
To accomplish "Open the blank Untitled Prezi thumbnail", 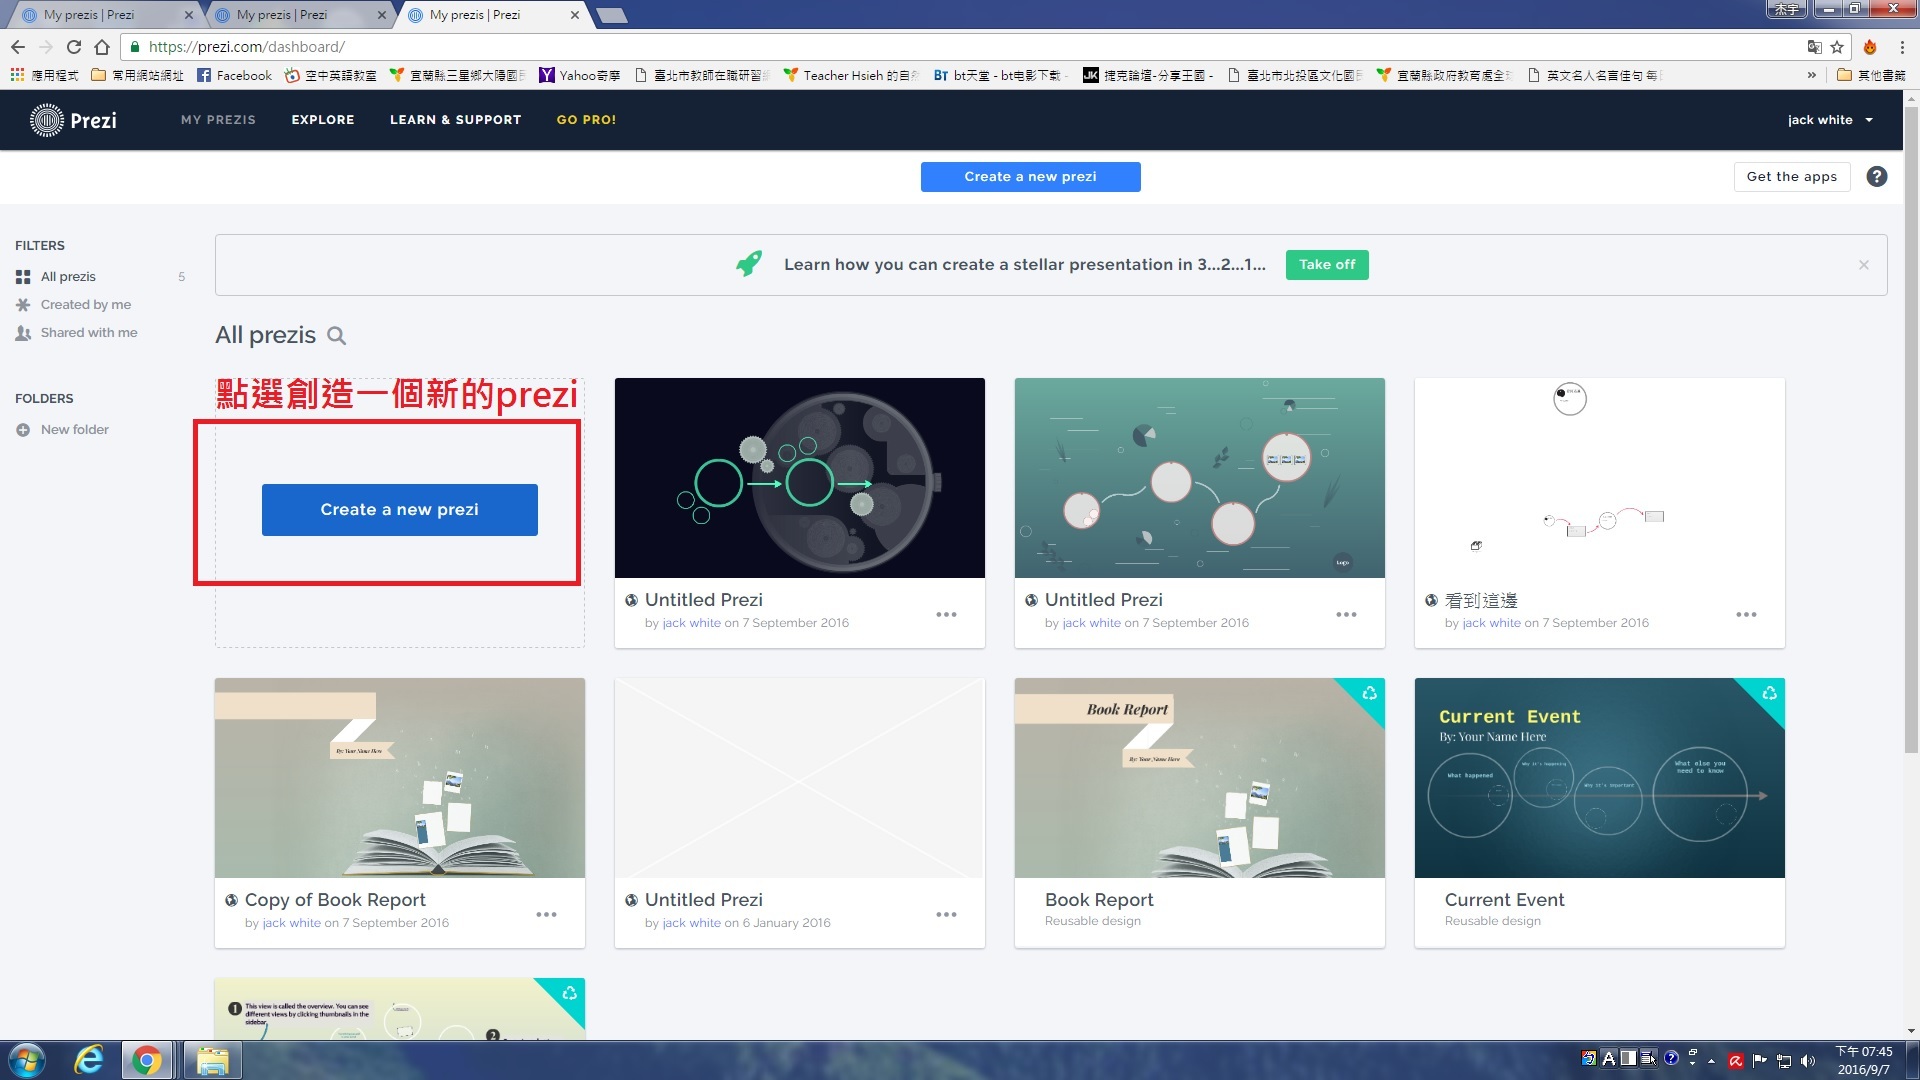I will point(800,778).
